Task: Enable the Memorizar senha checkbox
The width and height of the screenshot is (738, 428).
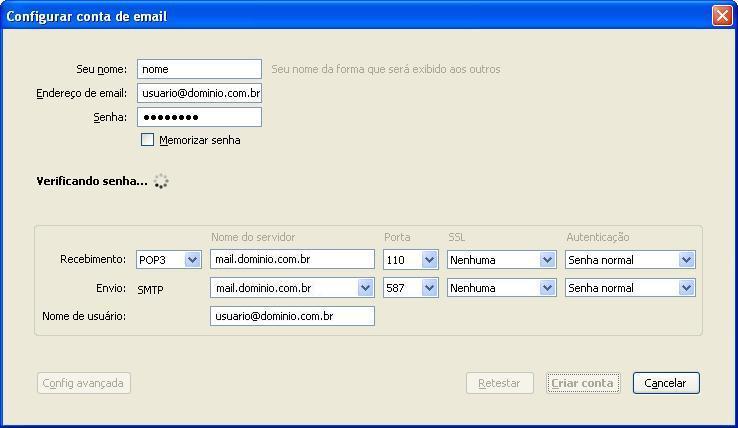Action: (147, 140)
